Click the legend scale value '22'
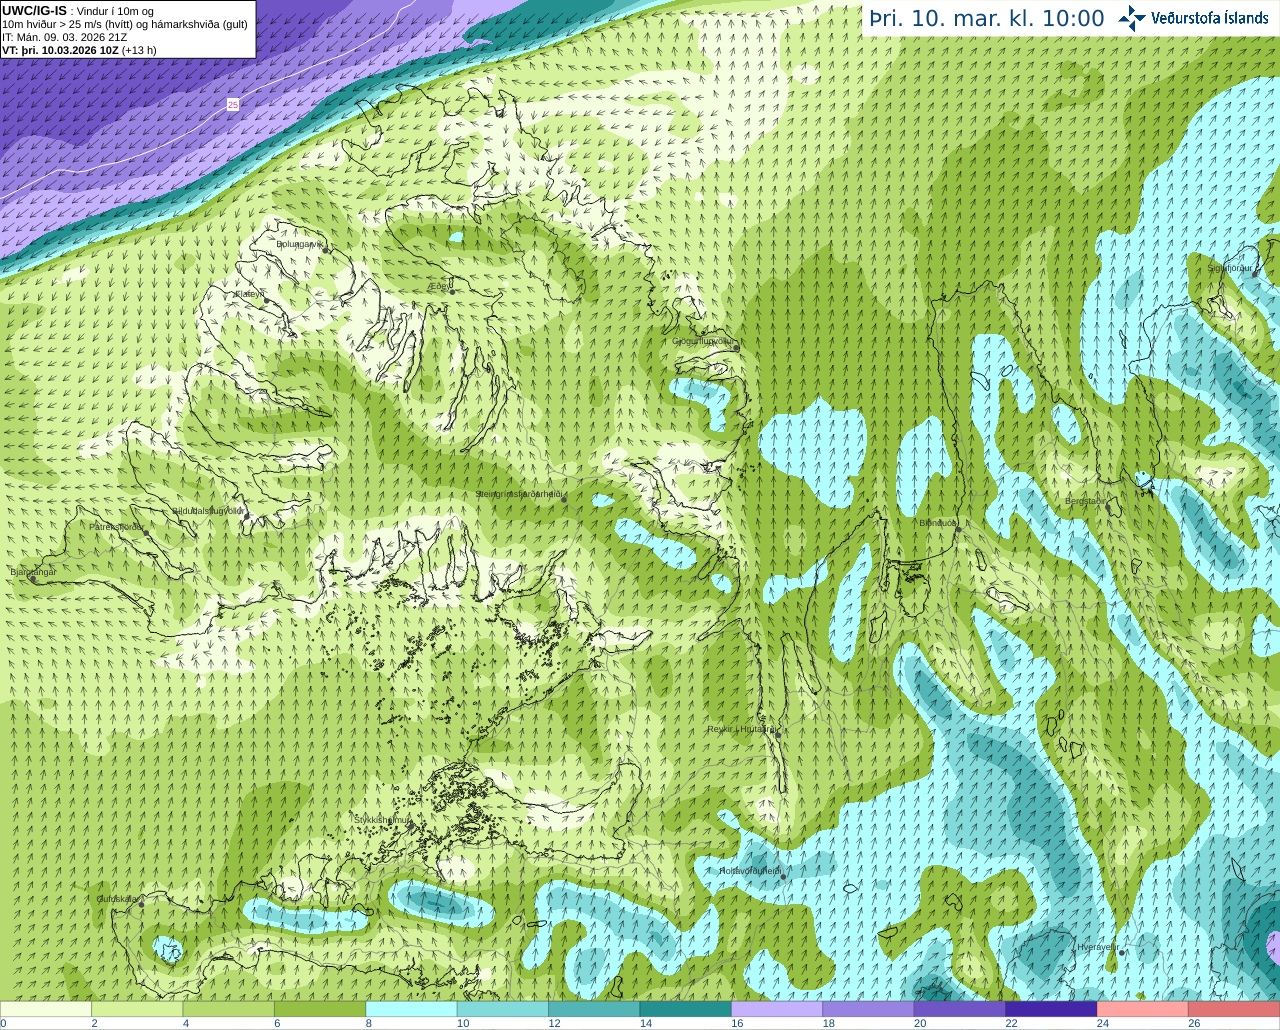The image size is (1280, 1030). coord(1011,1023)
